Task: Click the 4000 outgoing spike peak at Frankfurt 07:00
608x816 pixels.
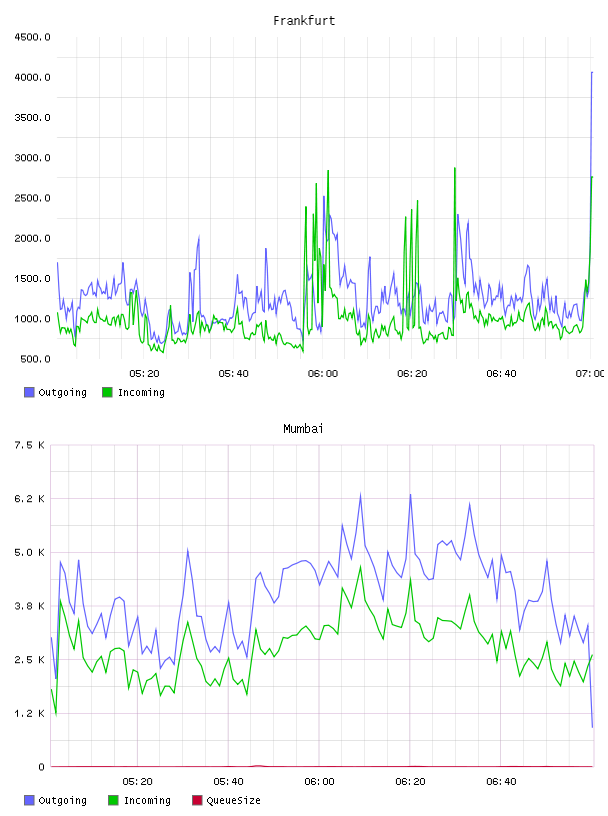Action: pyautogui.click(x=592, y=73)
